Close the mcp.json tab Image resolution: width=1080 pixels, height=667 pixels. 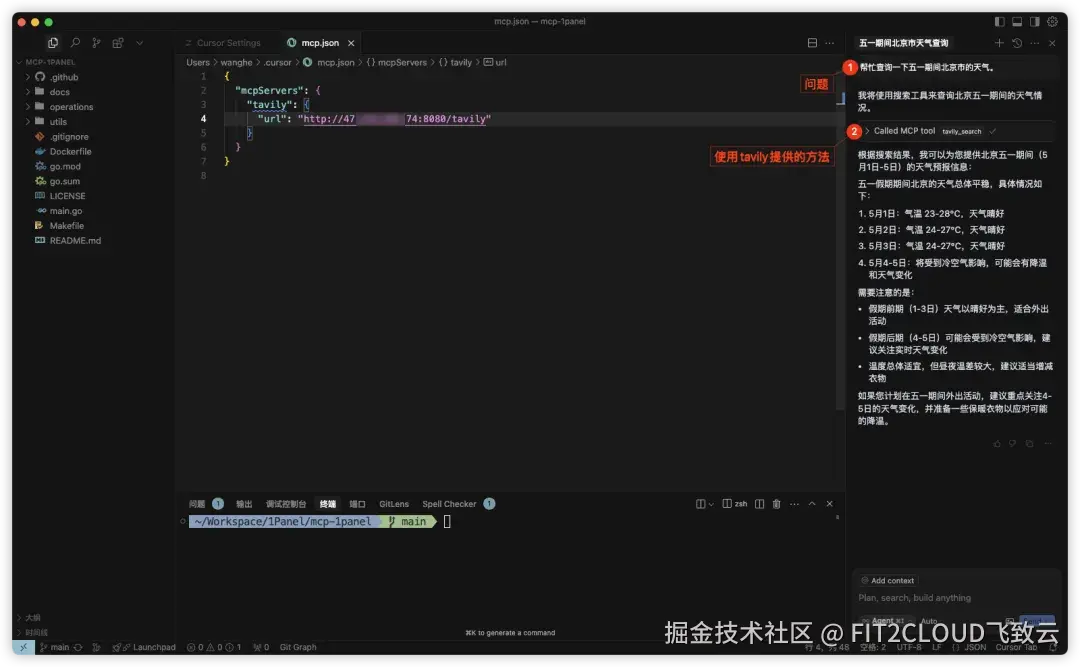pos(351,43)
